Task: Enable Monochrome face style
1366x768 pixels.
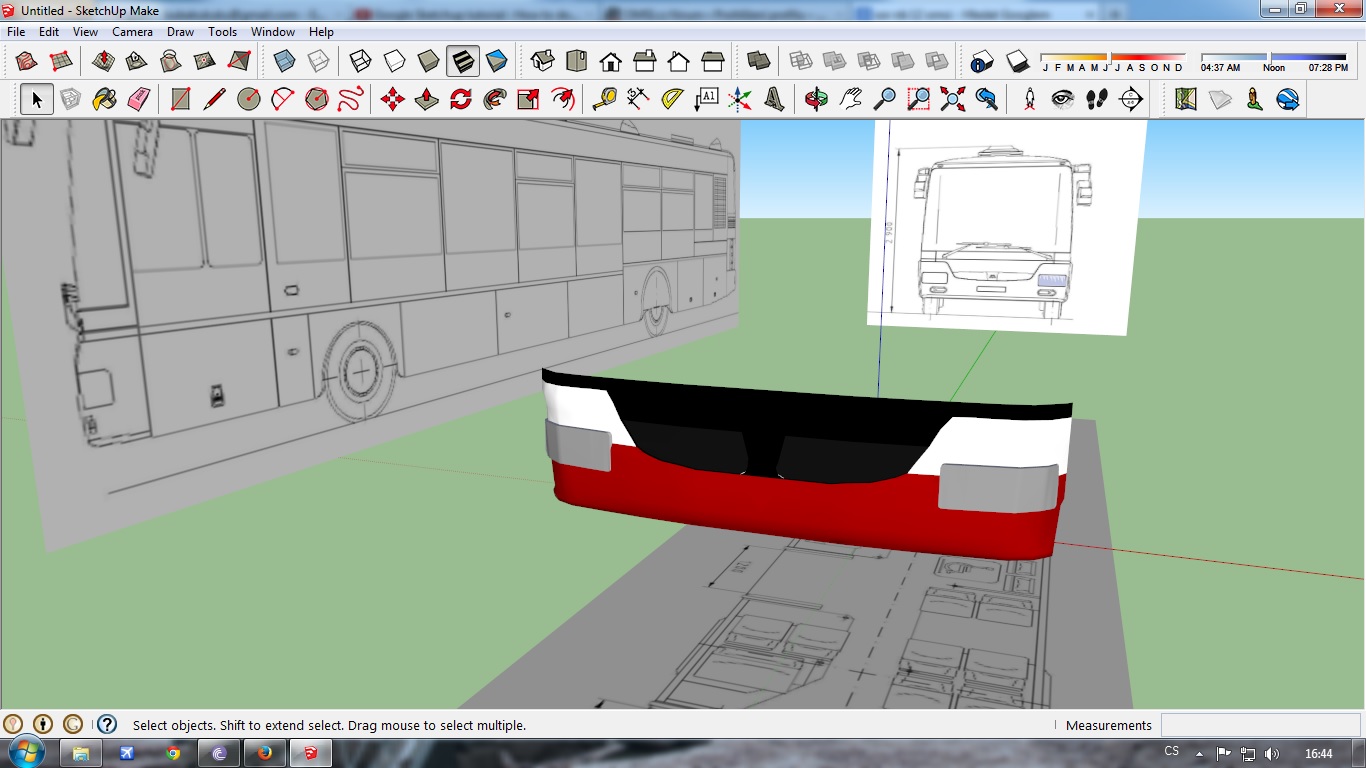Action: (497, 61)
